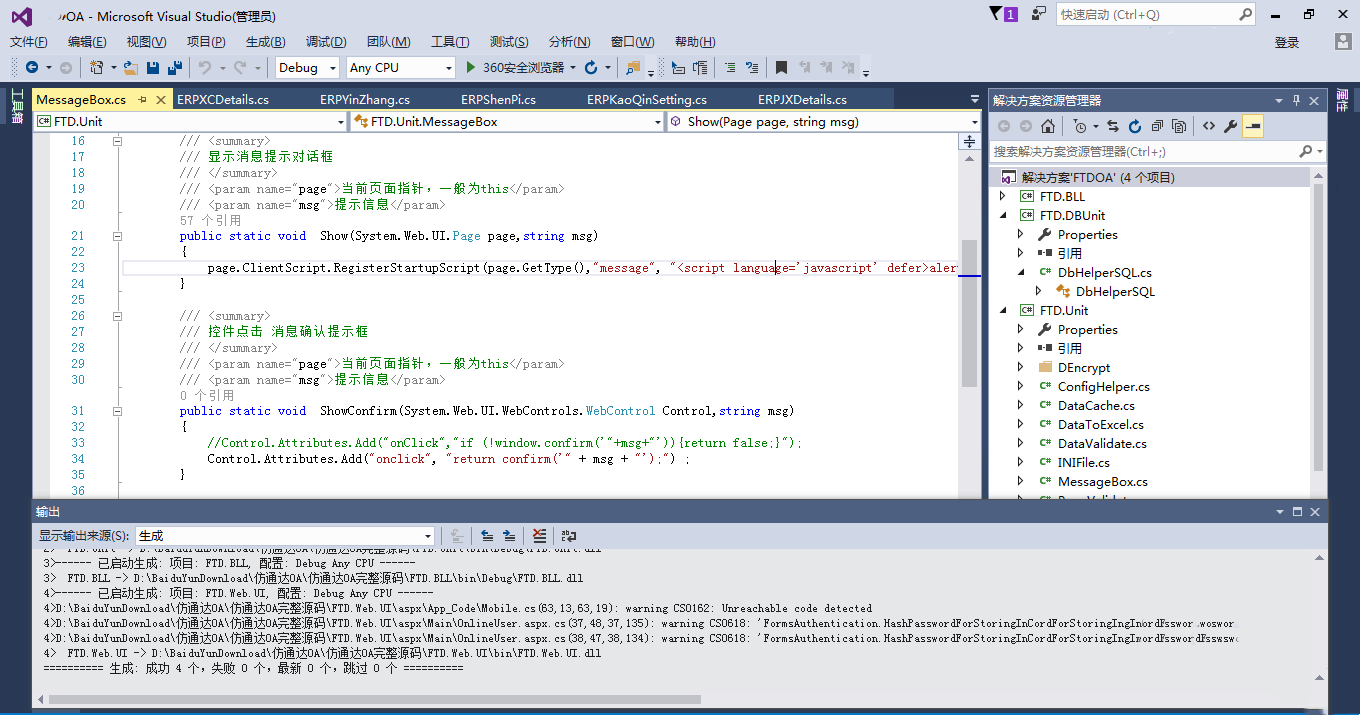Click the 0 个引用 references link
Screen dimensions: 1360x715
[x=207, y=396]
